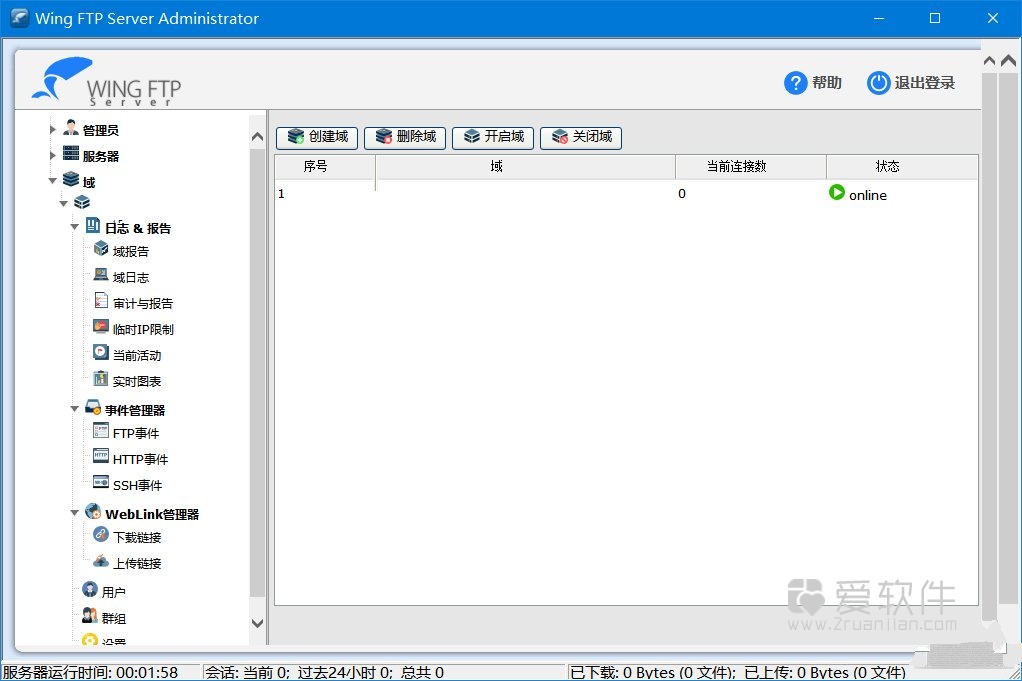Select 域报告 in the tree
The height and width of the screenshot is (681, 1022).
(130, 252)
